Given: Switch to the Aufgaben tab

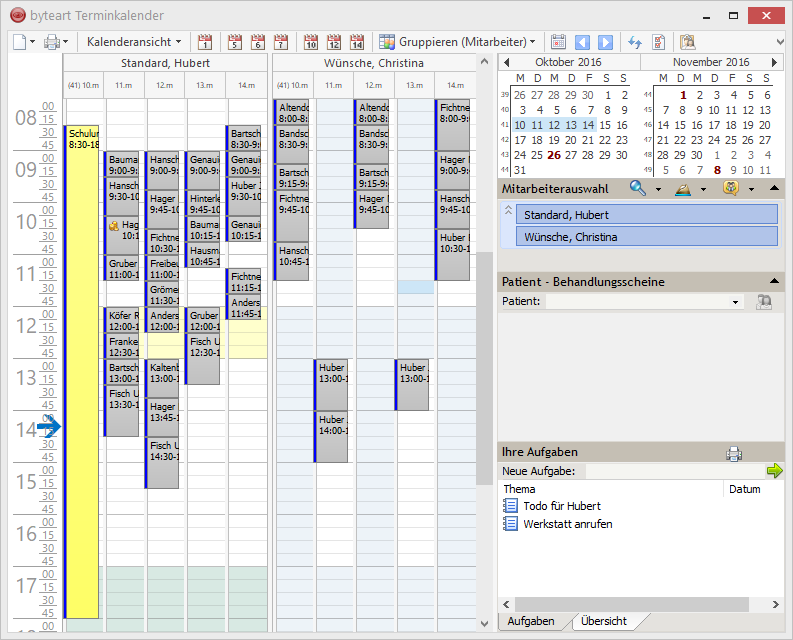Looking at the screenshot, I should pyautogui.click(x=531, y=621).
